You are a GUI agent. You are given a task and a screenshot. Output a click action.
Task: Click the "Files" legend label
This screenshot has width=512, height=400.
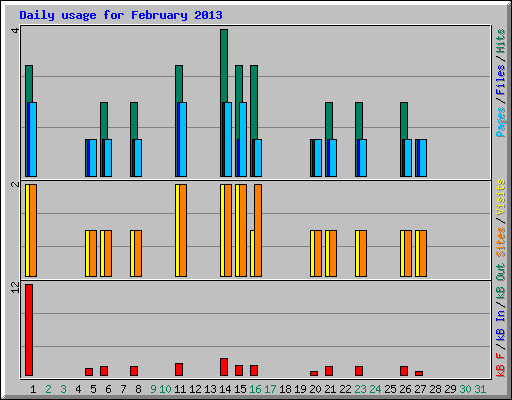click(500, 80)
